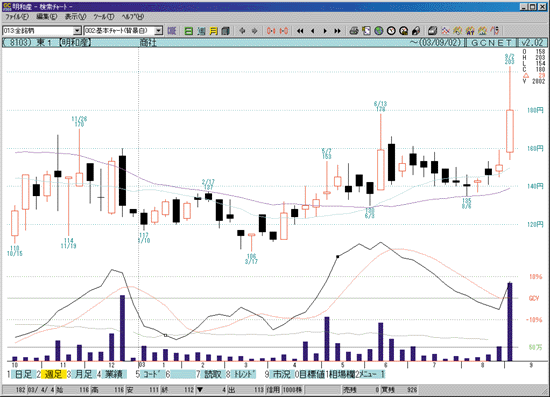Switch to daily chart with green 日 icon

189,31
